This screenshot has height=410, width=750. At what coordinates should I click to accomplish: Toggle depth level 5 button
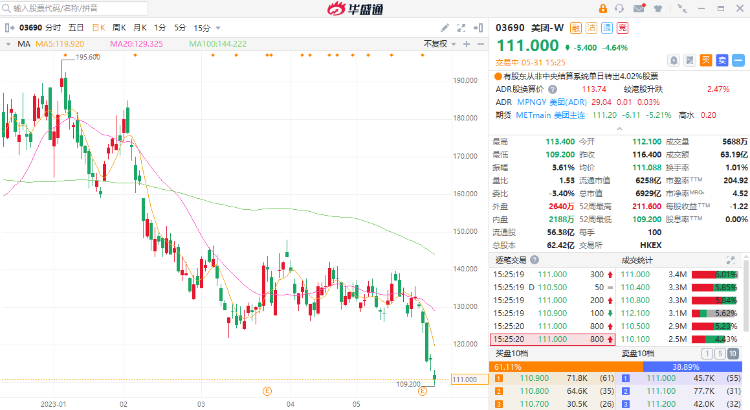click(720, 354)
